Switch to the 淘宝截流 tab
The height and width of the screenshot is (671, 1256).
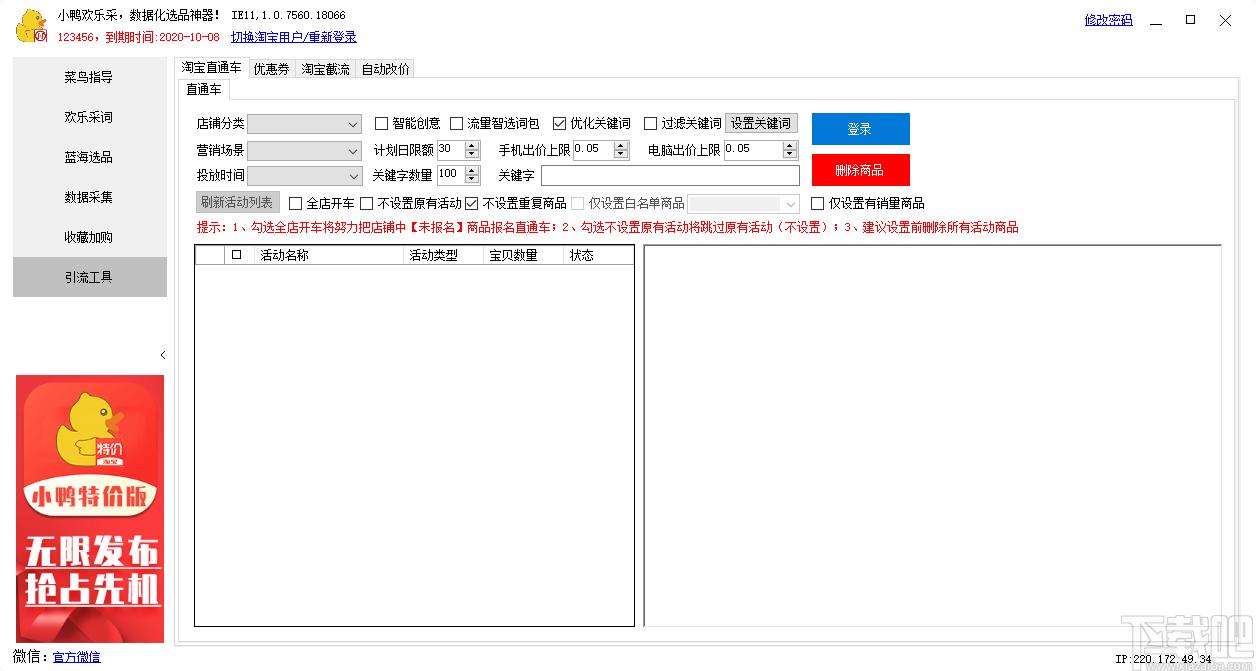coord(326,69)
